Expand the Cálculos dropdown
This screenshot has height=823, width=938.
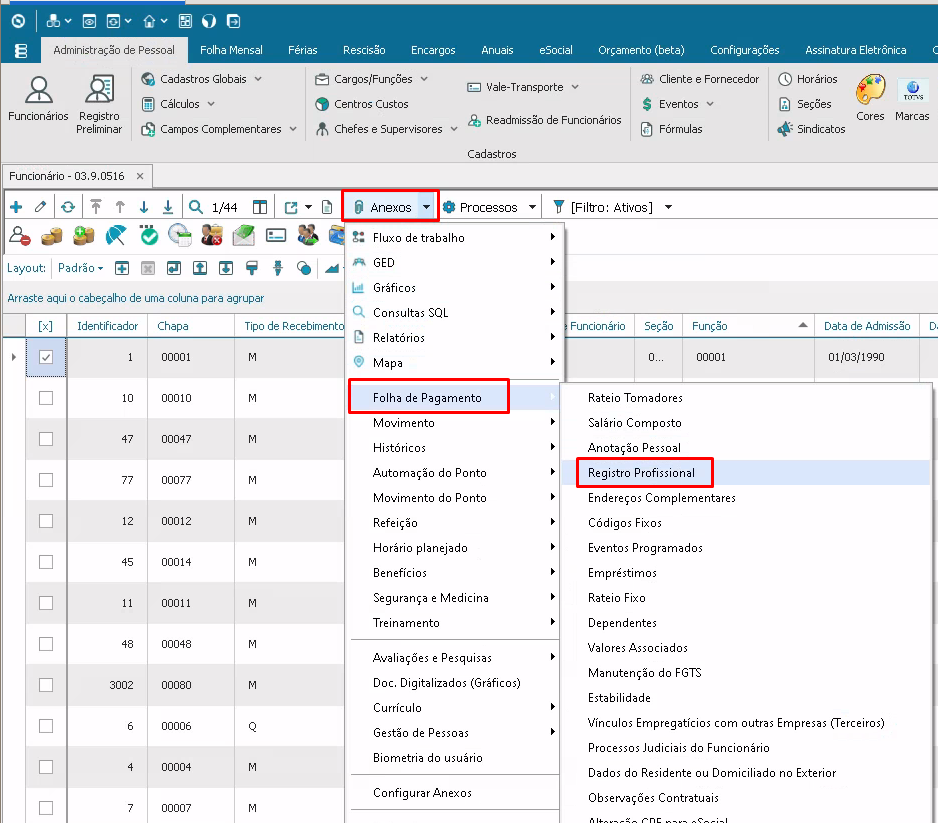(x=211, y=104)
